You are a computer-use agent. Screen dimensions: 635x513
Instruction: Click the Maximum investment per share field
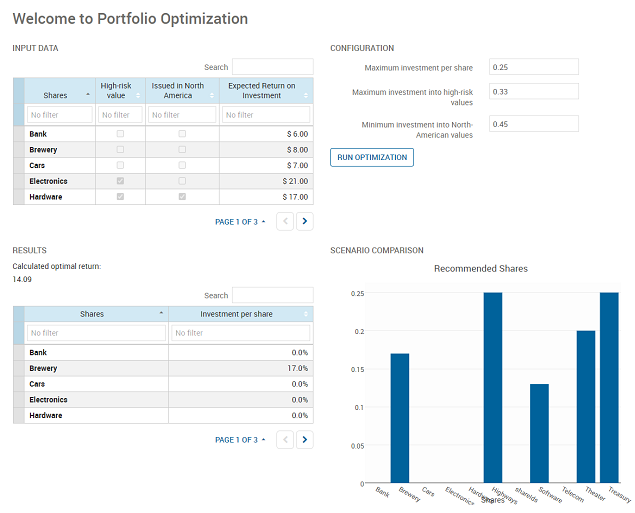click(534, 67)
